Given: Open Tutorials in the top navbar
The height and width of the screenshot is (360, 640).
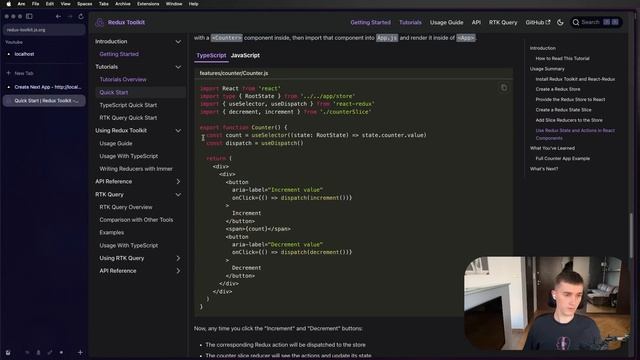Looking at the screenshot, I should [x=410, y=22].
